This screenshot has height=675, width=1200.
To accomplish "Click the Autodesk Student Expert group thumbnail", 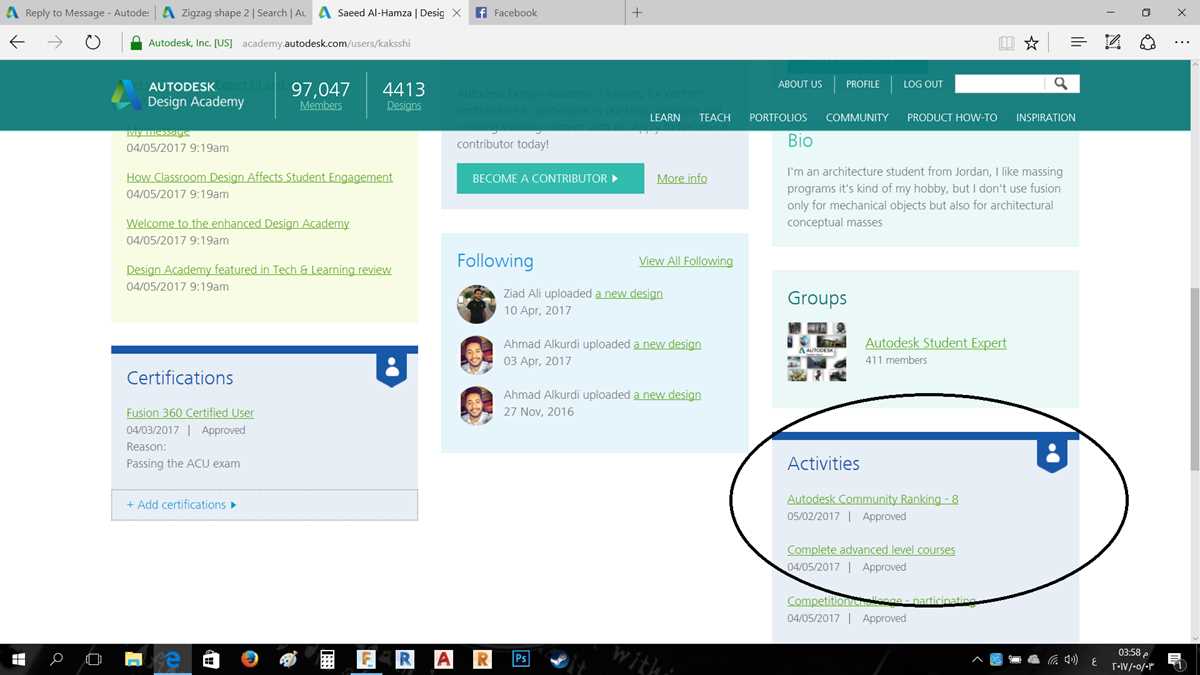I will pyautogui.click(x=817, y=352).
